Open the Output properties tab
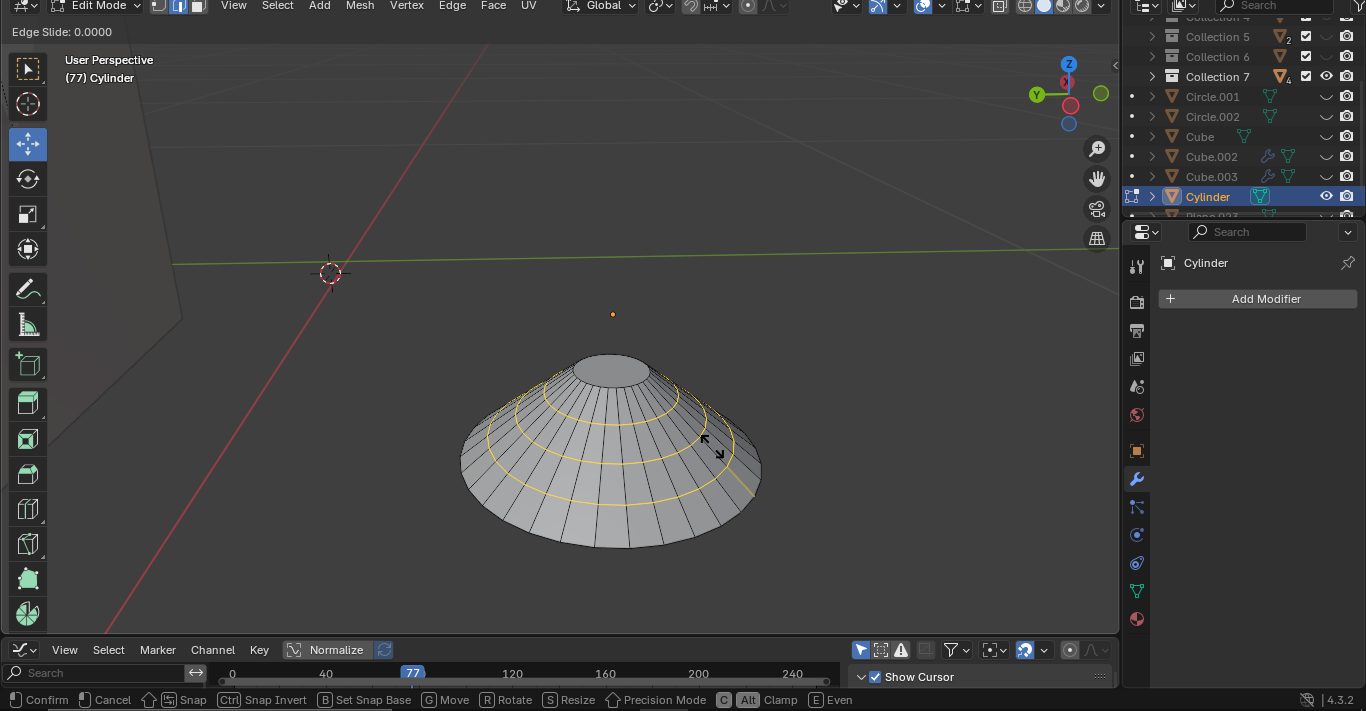 [x=1137, y=330]
